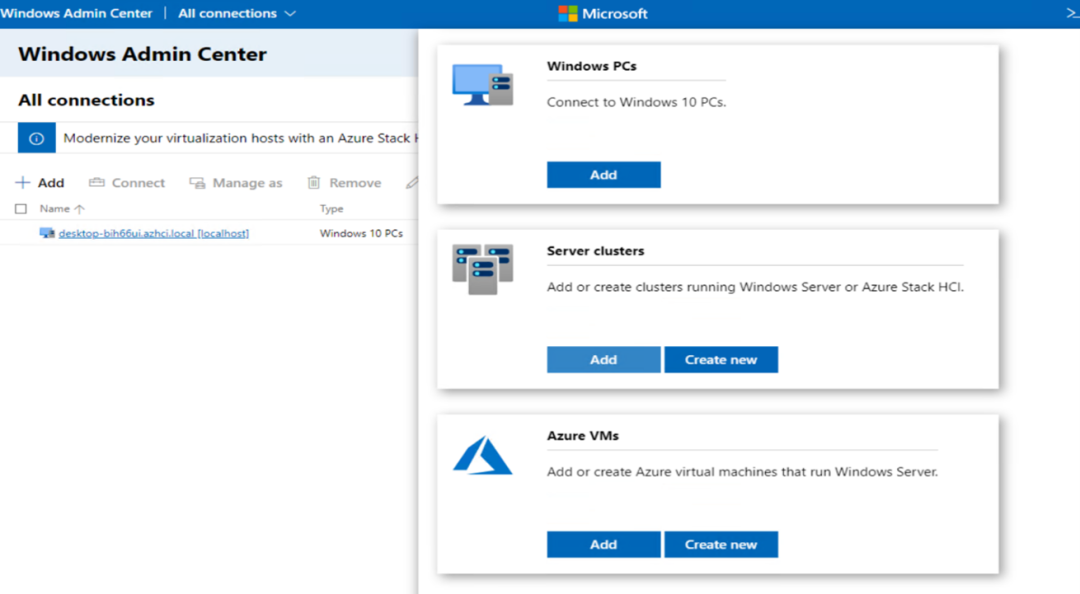
Task: Click 'Add or create Azure virtual machines' description
Action: tap(742, 472)
